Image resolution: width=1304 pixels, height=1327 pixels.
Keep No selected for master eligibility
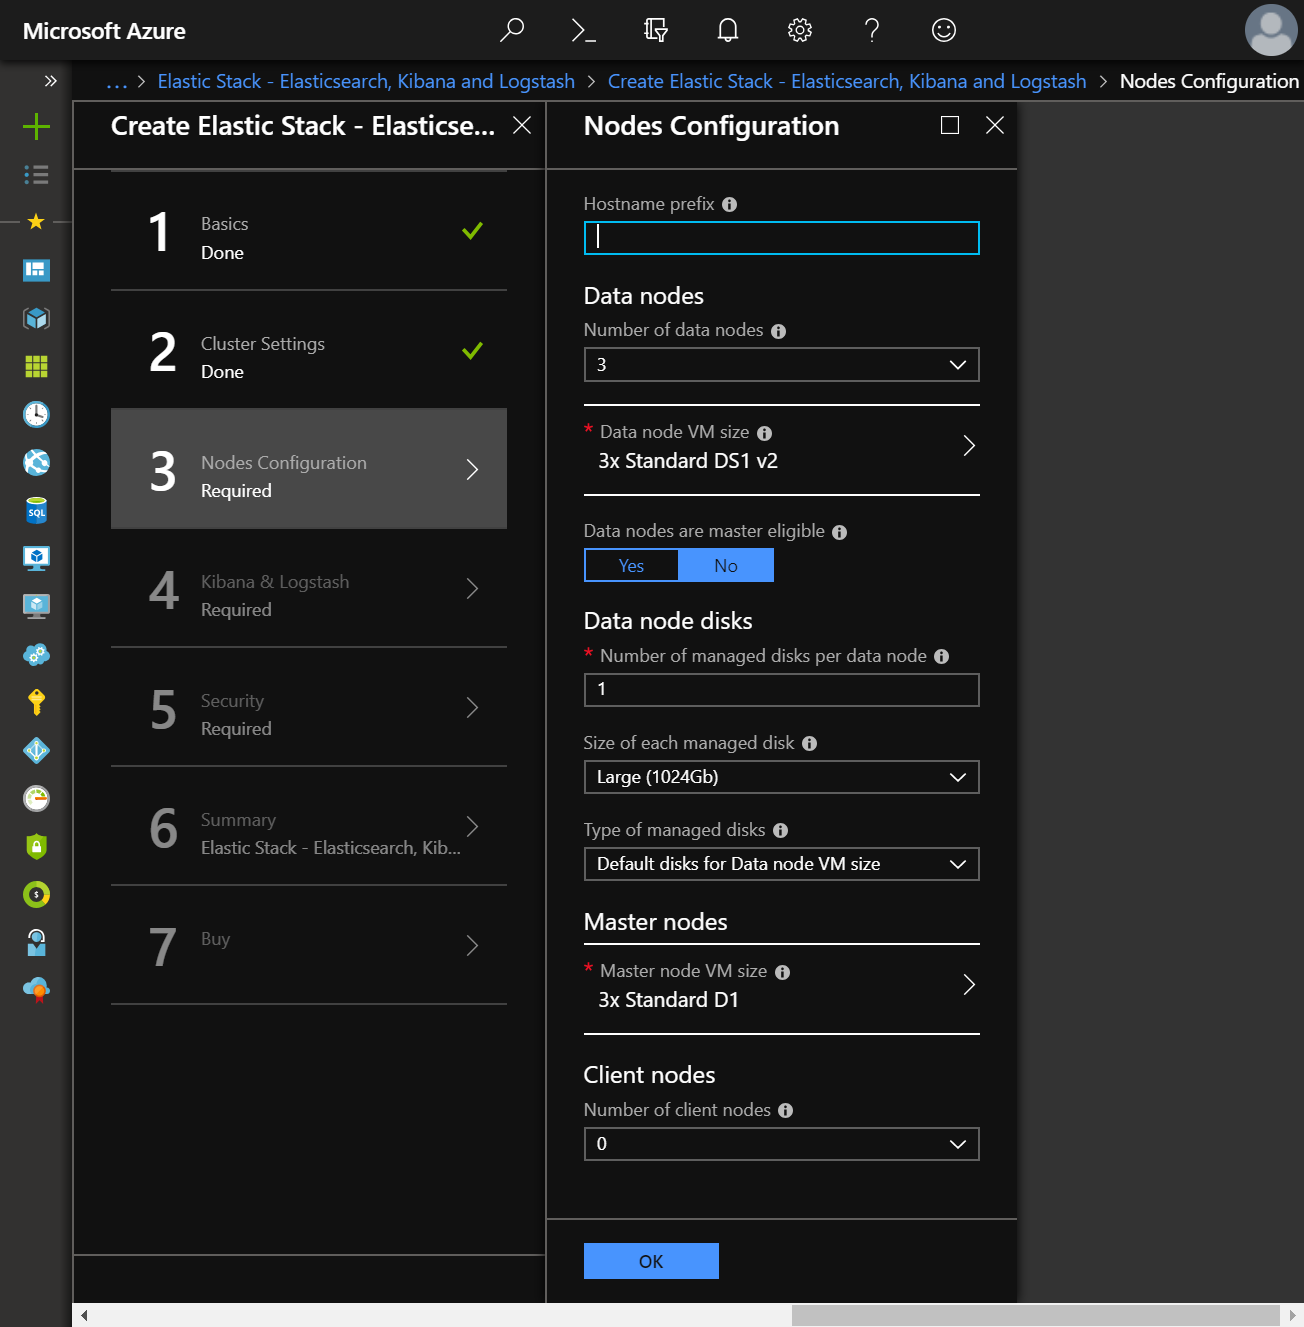click(726, 565)
